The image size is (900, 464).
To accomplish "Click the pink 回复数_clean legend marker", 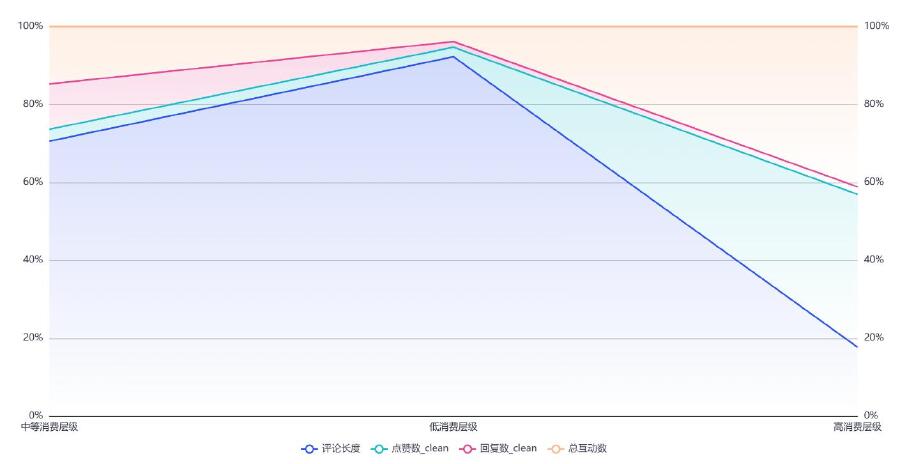I will tap(468, 449).
